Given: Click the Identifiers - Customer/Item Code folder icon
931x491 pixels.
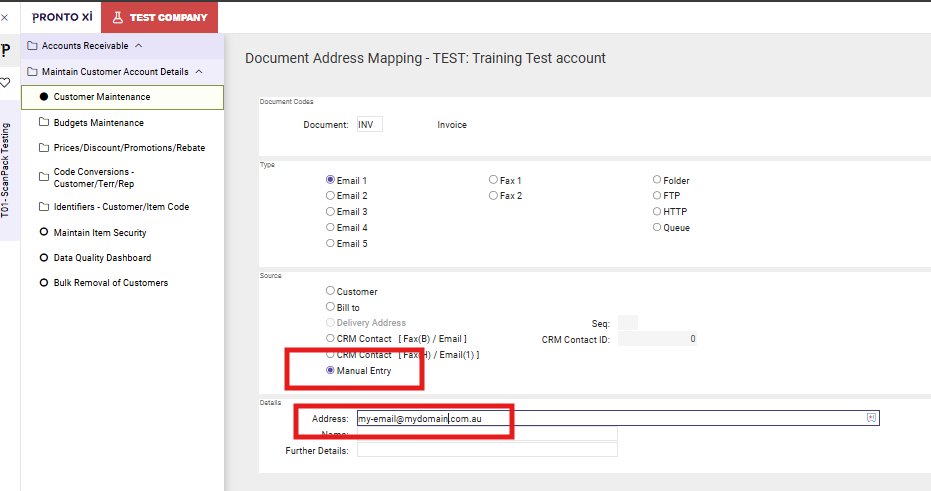Looking at the screenshot, I should [43, 207].
